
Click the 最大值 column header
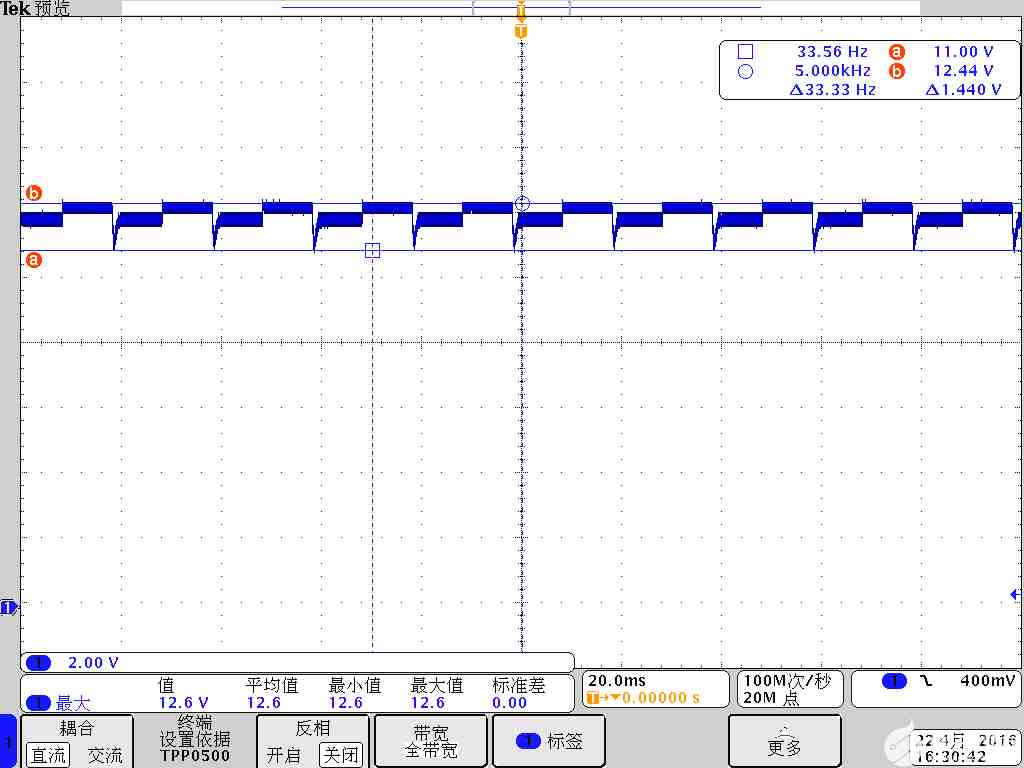tap(437, 685)
